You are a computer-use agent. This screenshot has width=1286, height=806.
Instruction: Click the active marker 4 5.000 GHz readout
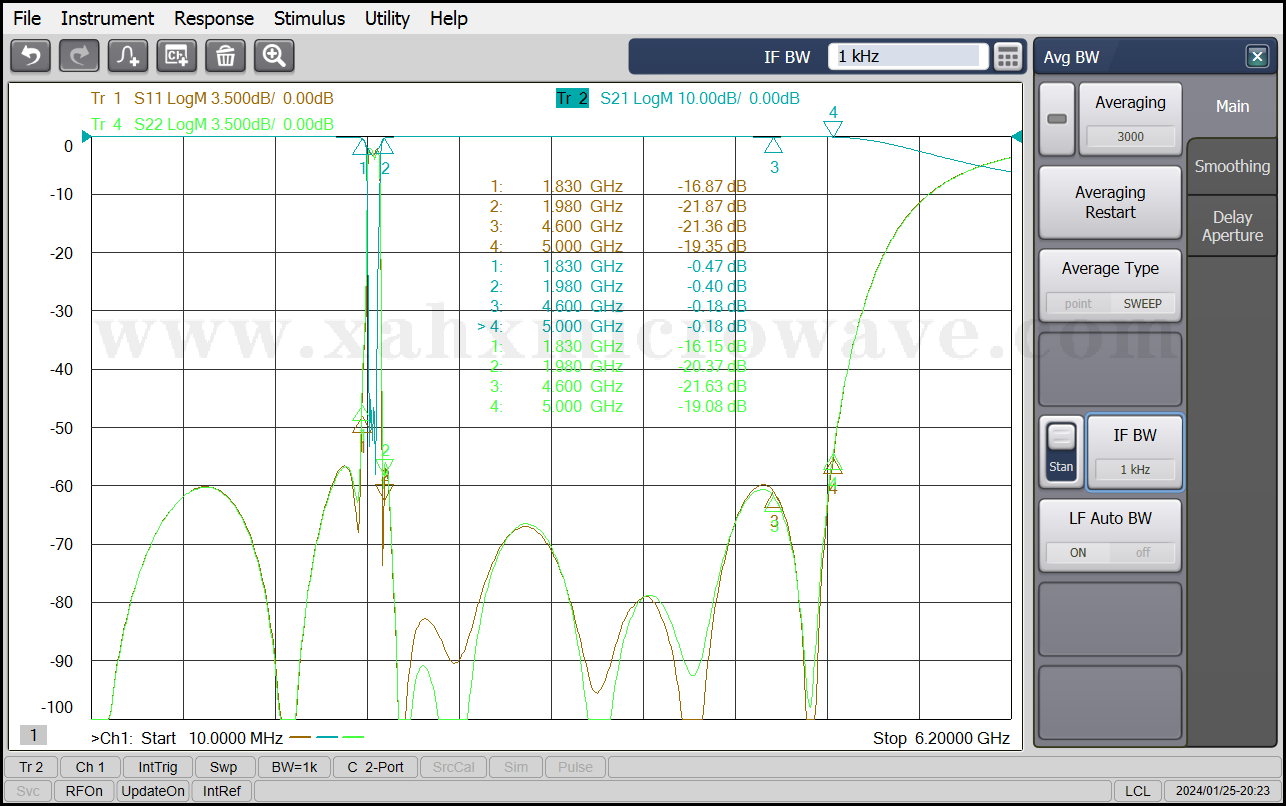pyautogui.click(x=612, y=326)
